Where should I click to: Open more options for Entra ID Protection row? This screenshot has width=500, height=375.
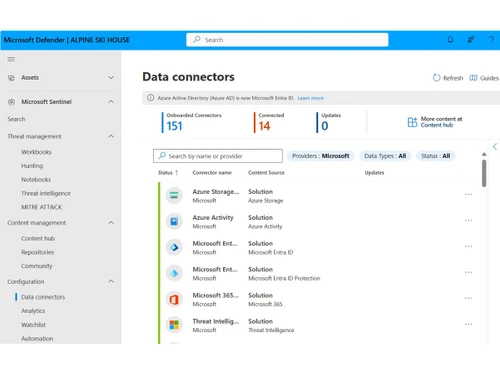click(468, 272)
